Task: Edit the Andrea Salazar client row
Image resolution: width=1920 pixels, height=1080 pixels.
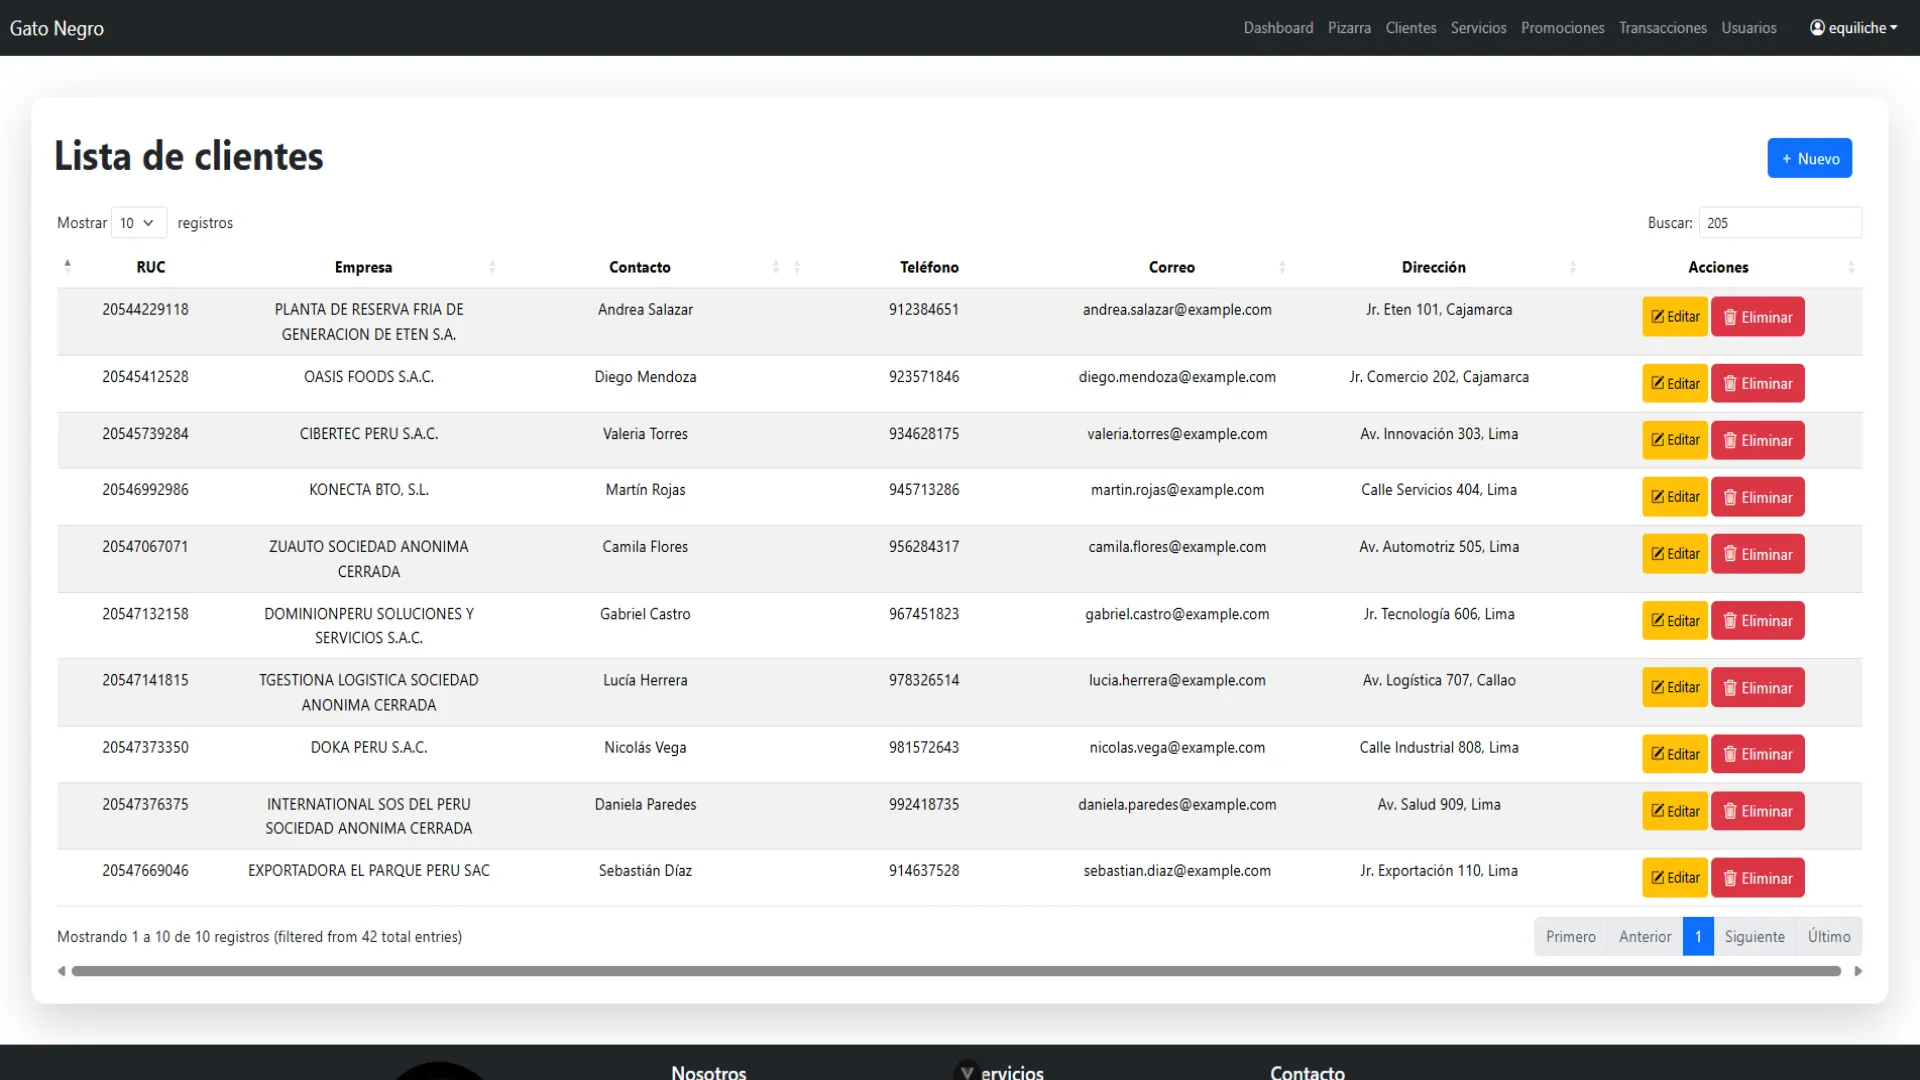Action: [x=1674, y=317]
